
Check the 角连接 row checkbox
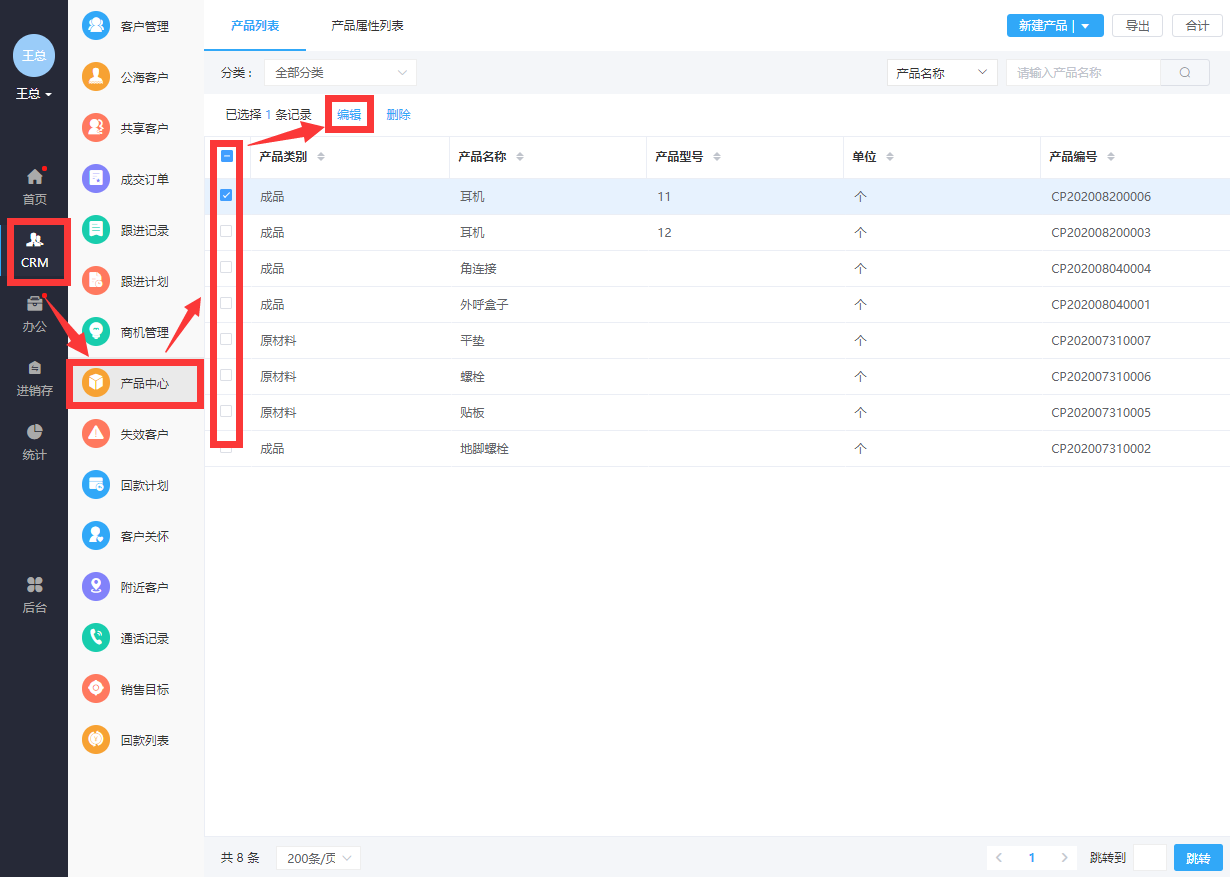pyautogui.click(x=226, y=267)
